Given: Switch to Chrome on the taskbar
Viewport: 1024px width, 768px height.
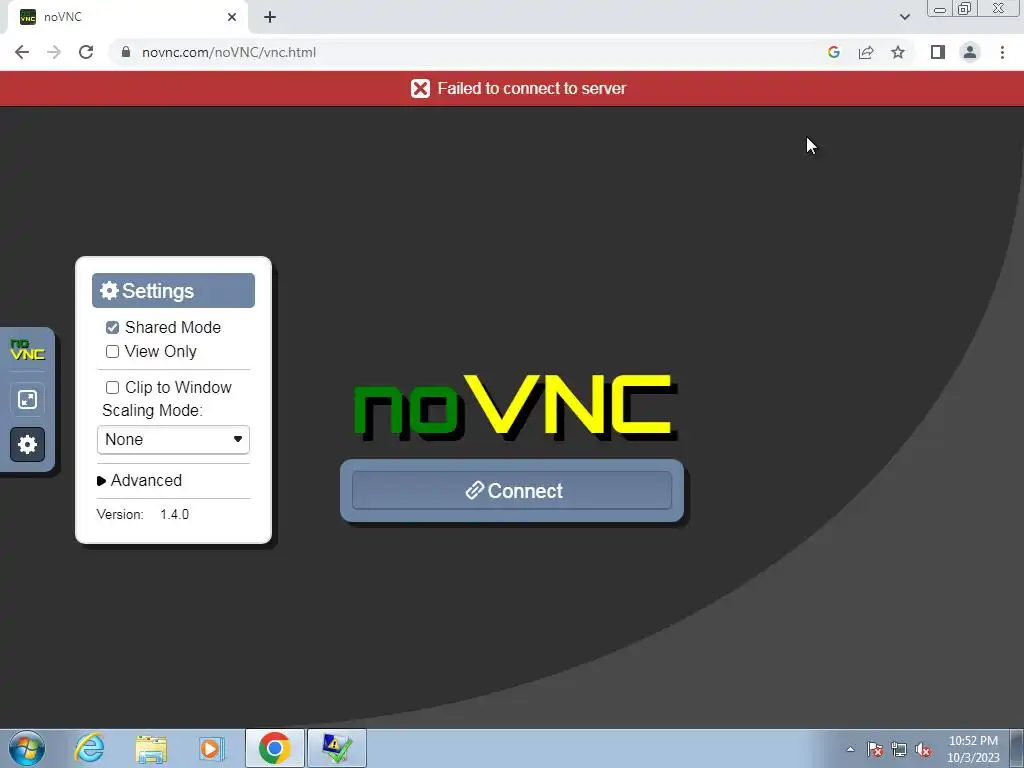Looking at the screenshot, I should [275, 748].
